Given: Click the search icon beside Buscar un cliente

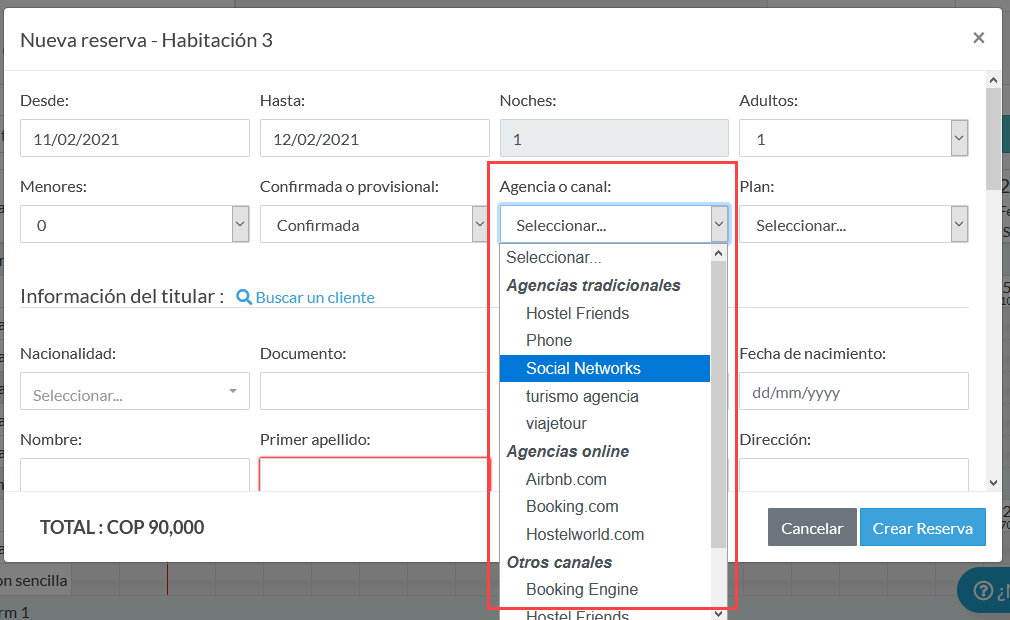Looking at the screenshot, I should click(x=243, y=297).
